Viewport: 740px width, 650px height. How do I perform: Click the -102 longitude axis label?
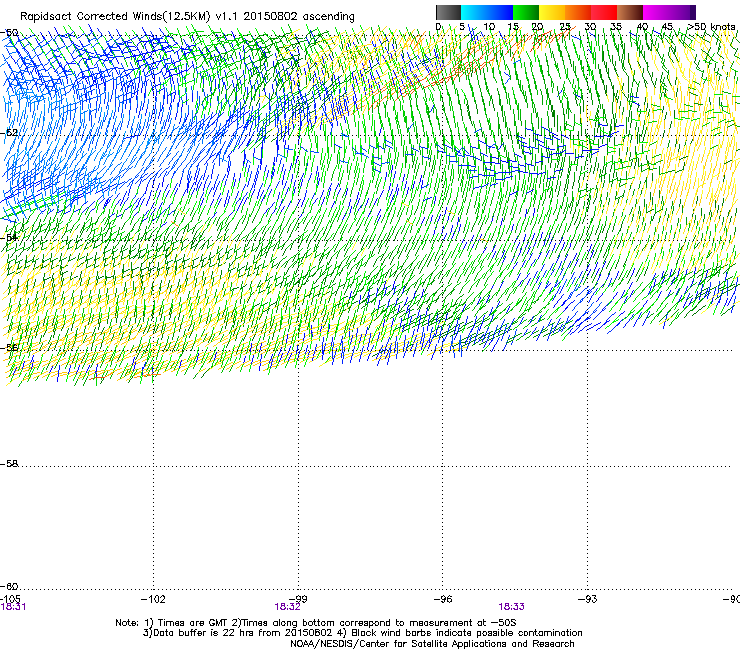[x=153, y=599]
